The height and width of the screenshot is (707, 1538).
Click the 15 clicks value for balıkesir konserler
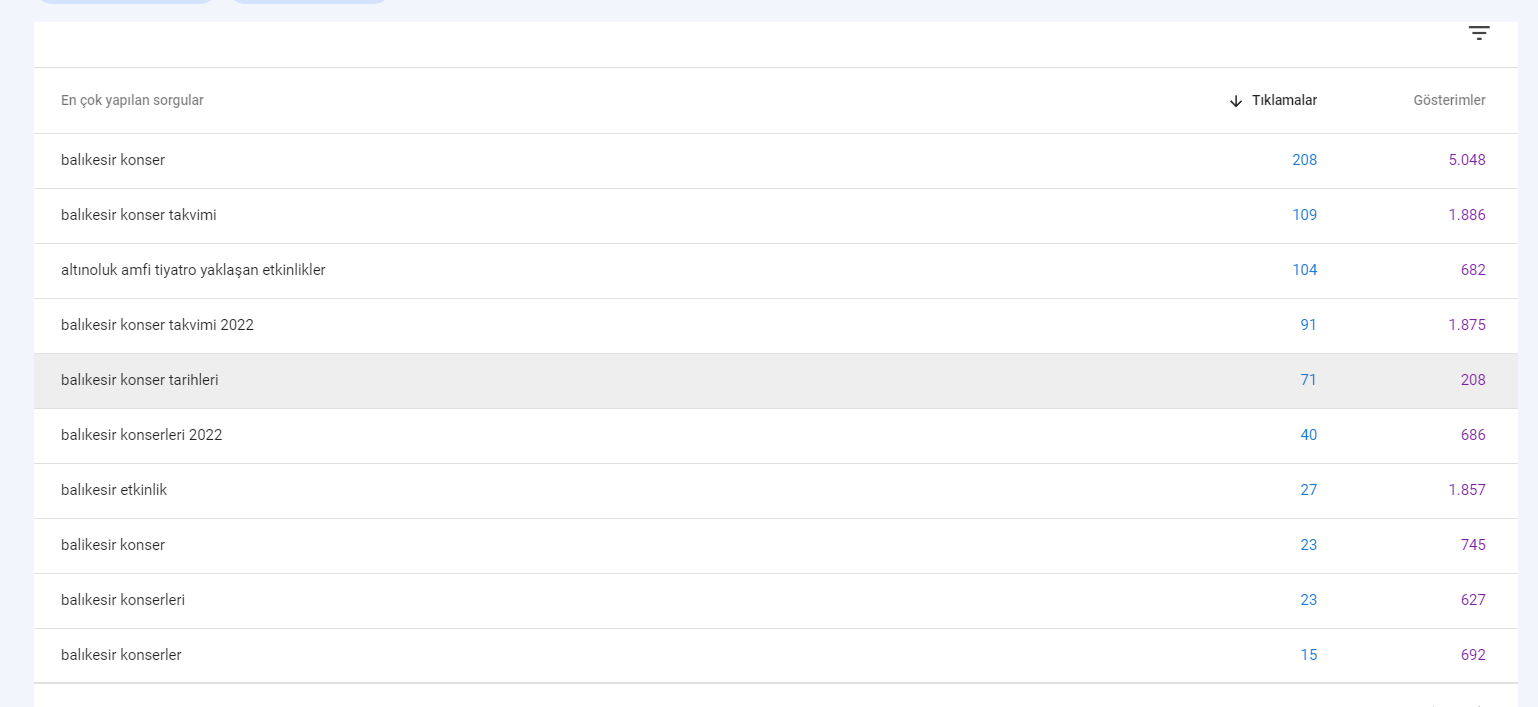(x=1309, y=655)
